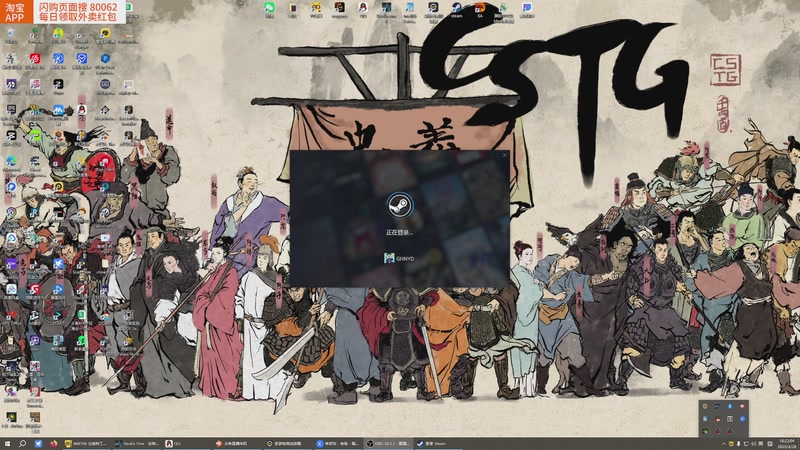Click the 正在登录 status text

coord(399,232)
